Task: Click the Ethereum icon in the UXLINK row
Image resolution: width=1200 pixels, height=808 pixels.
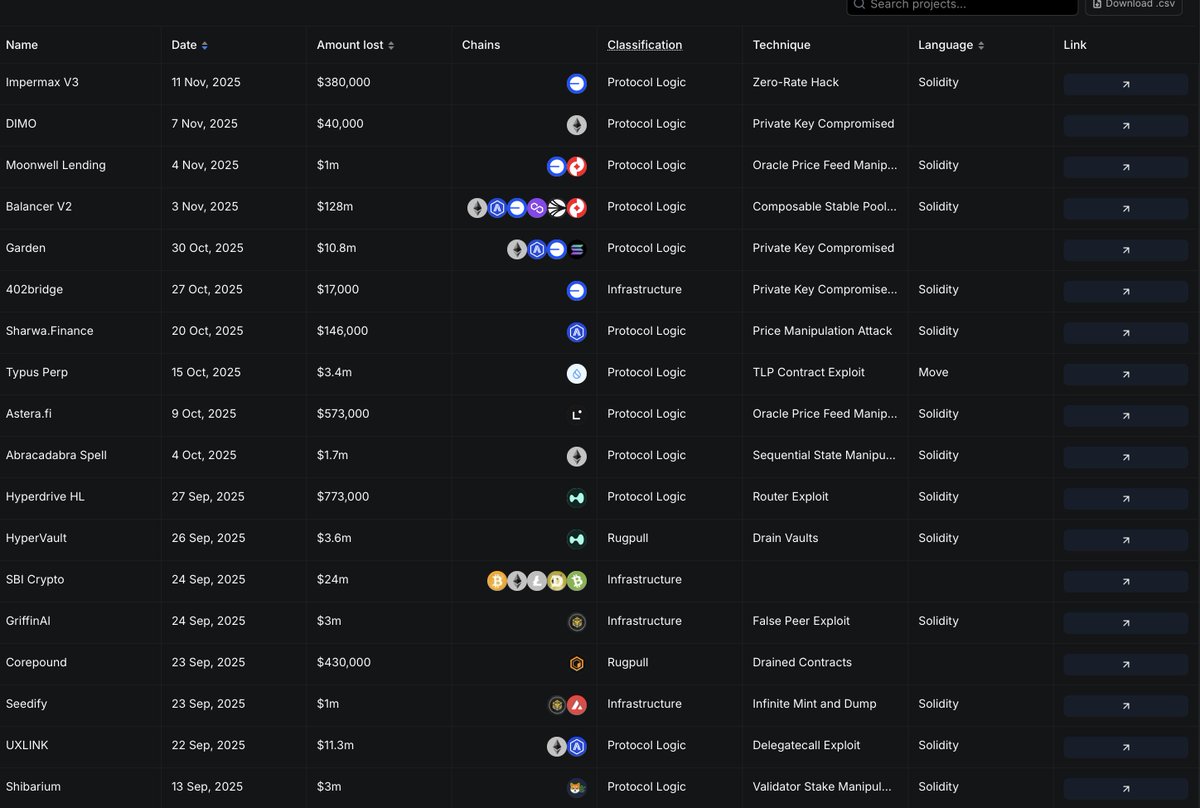Action: 557,746
